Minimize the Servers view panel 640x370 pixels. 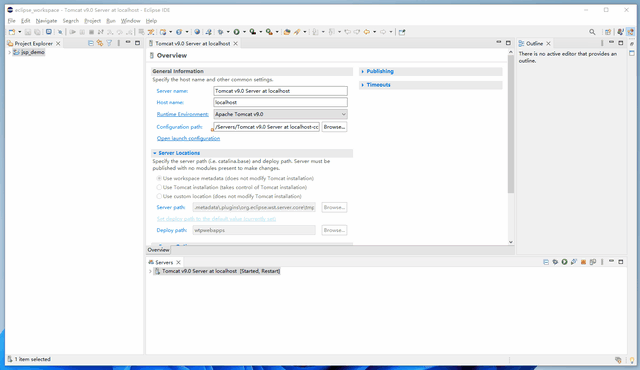(611, 261)
